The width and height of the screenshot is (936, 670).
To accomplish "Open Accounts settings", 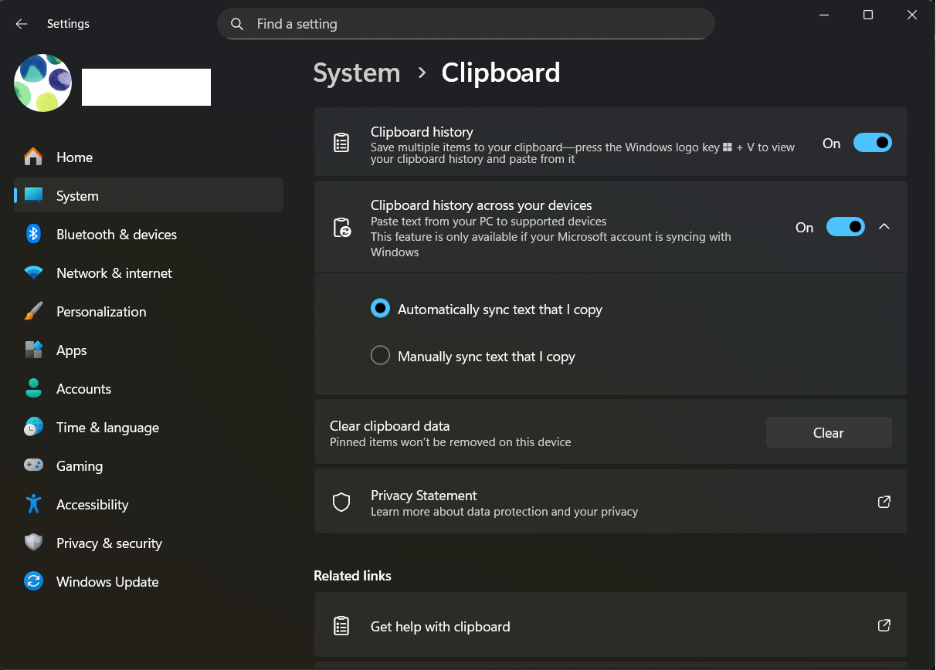I will (x=148, y=389).
